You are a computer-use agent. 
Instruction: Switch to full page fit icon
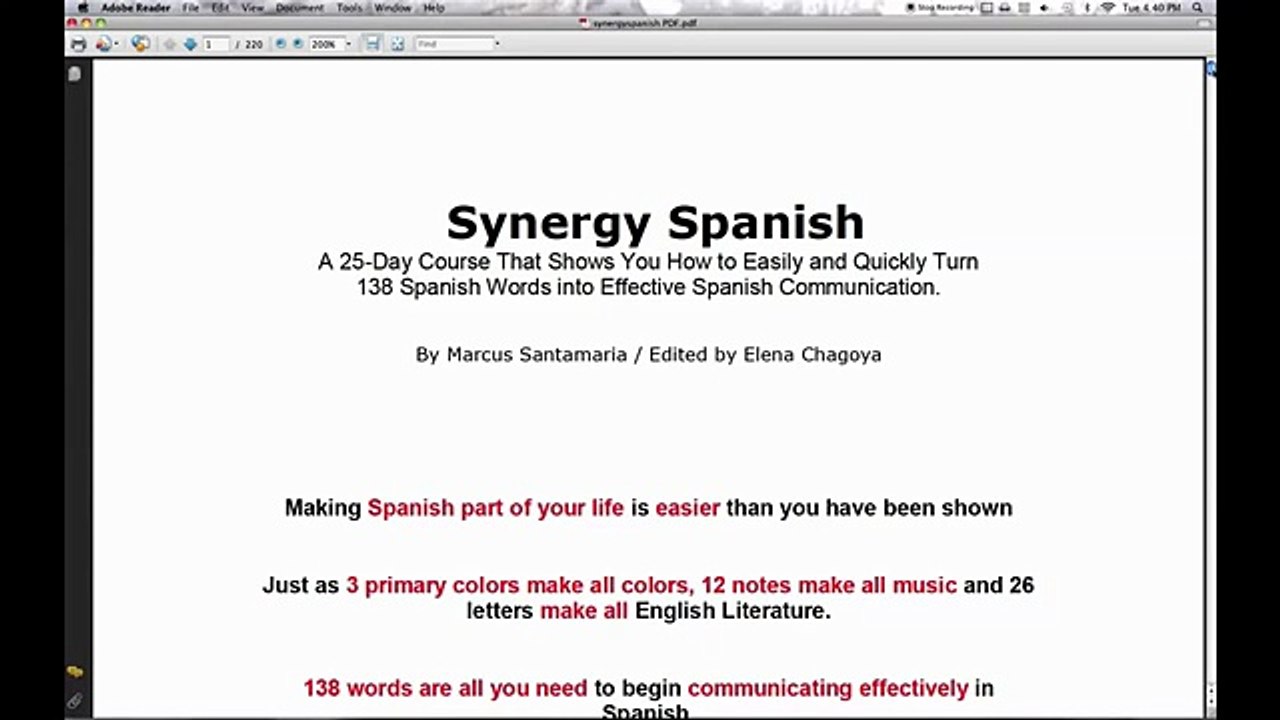397,44
